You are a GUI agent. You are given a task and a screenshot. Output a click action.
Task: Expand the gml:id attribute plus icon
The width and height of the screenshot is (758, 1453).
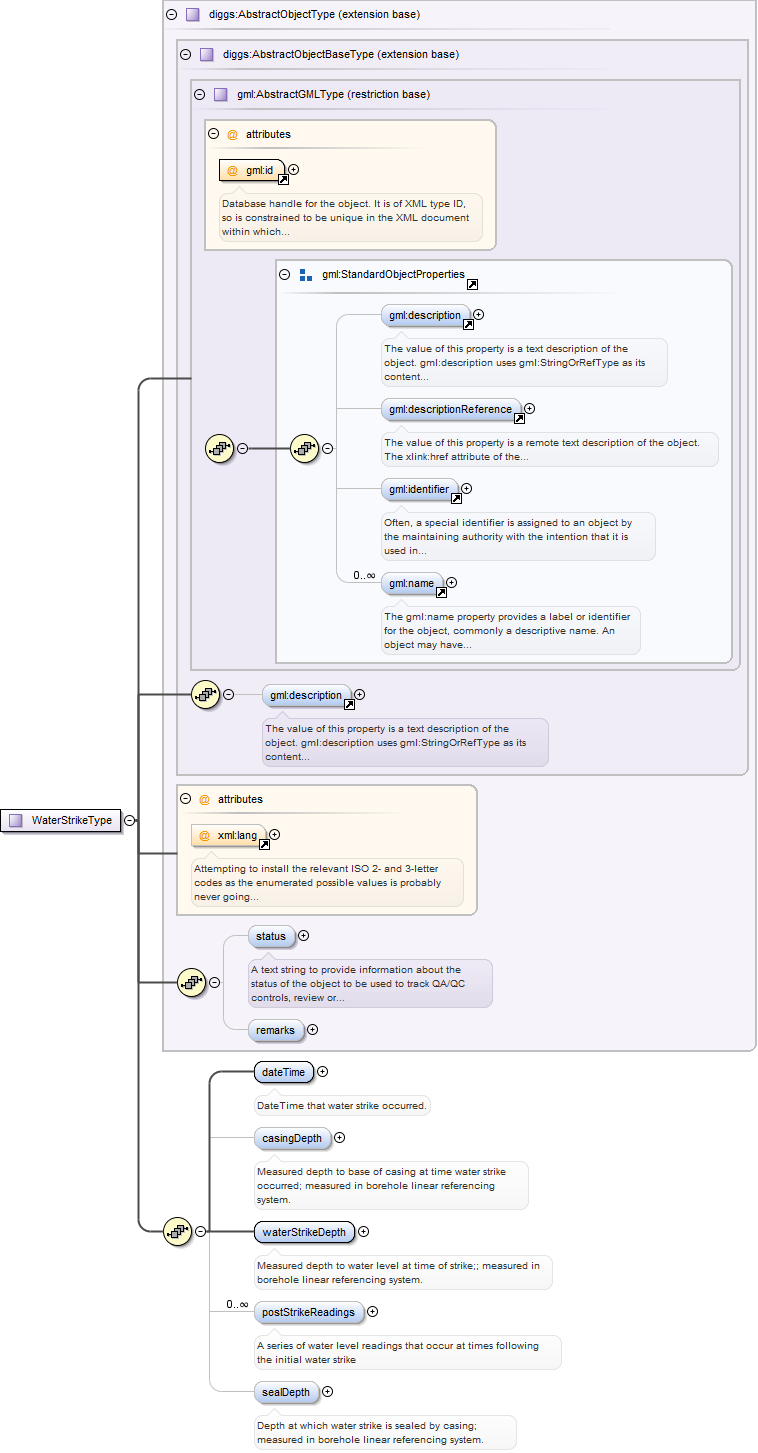(293, 170)
